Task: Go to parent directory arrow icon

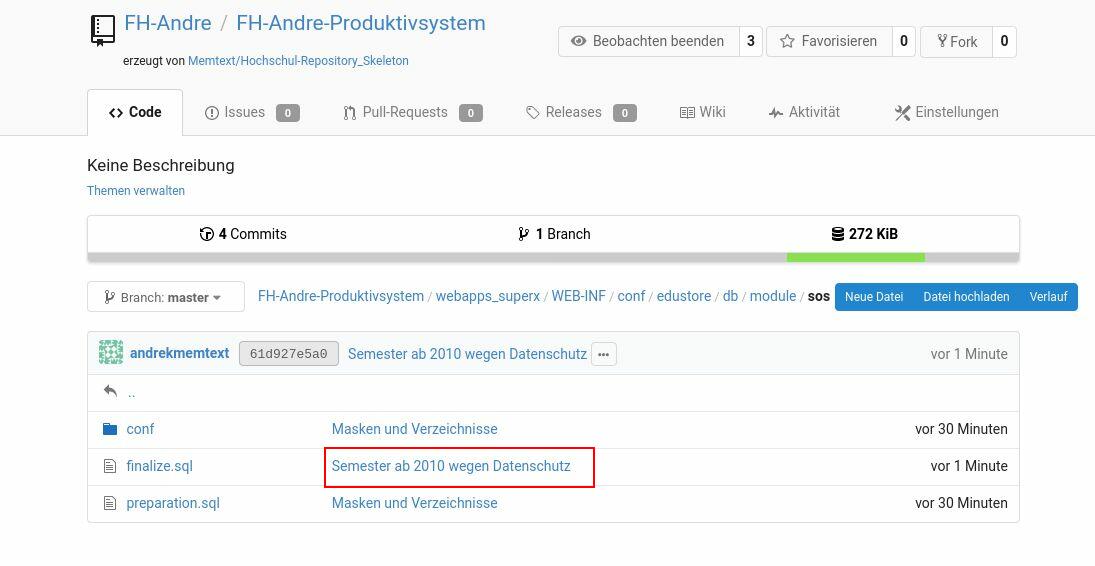Action: [x=110, y=392]
